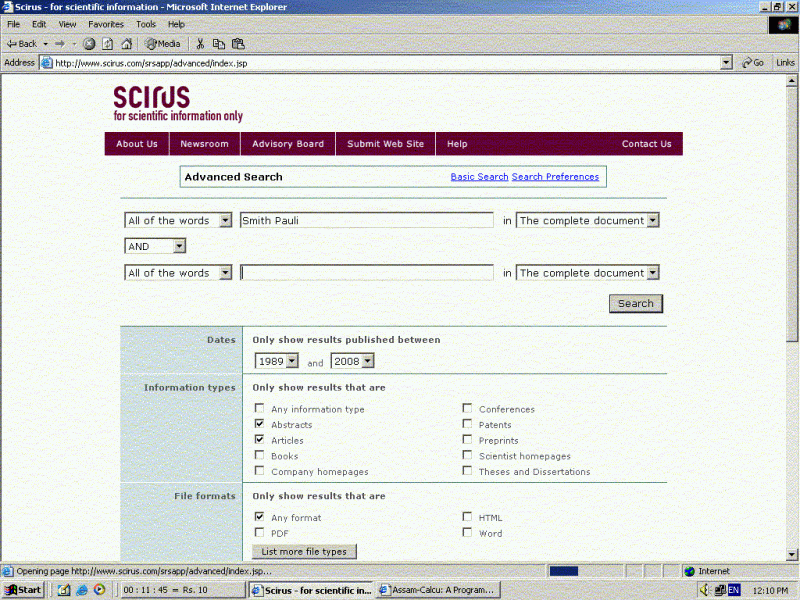Viewport: 800px width, 600px height.
Task: Click the Internet zone globe in status bar
Action: click(x=690, y=571)
